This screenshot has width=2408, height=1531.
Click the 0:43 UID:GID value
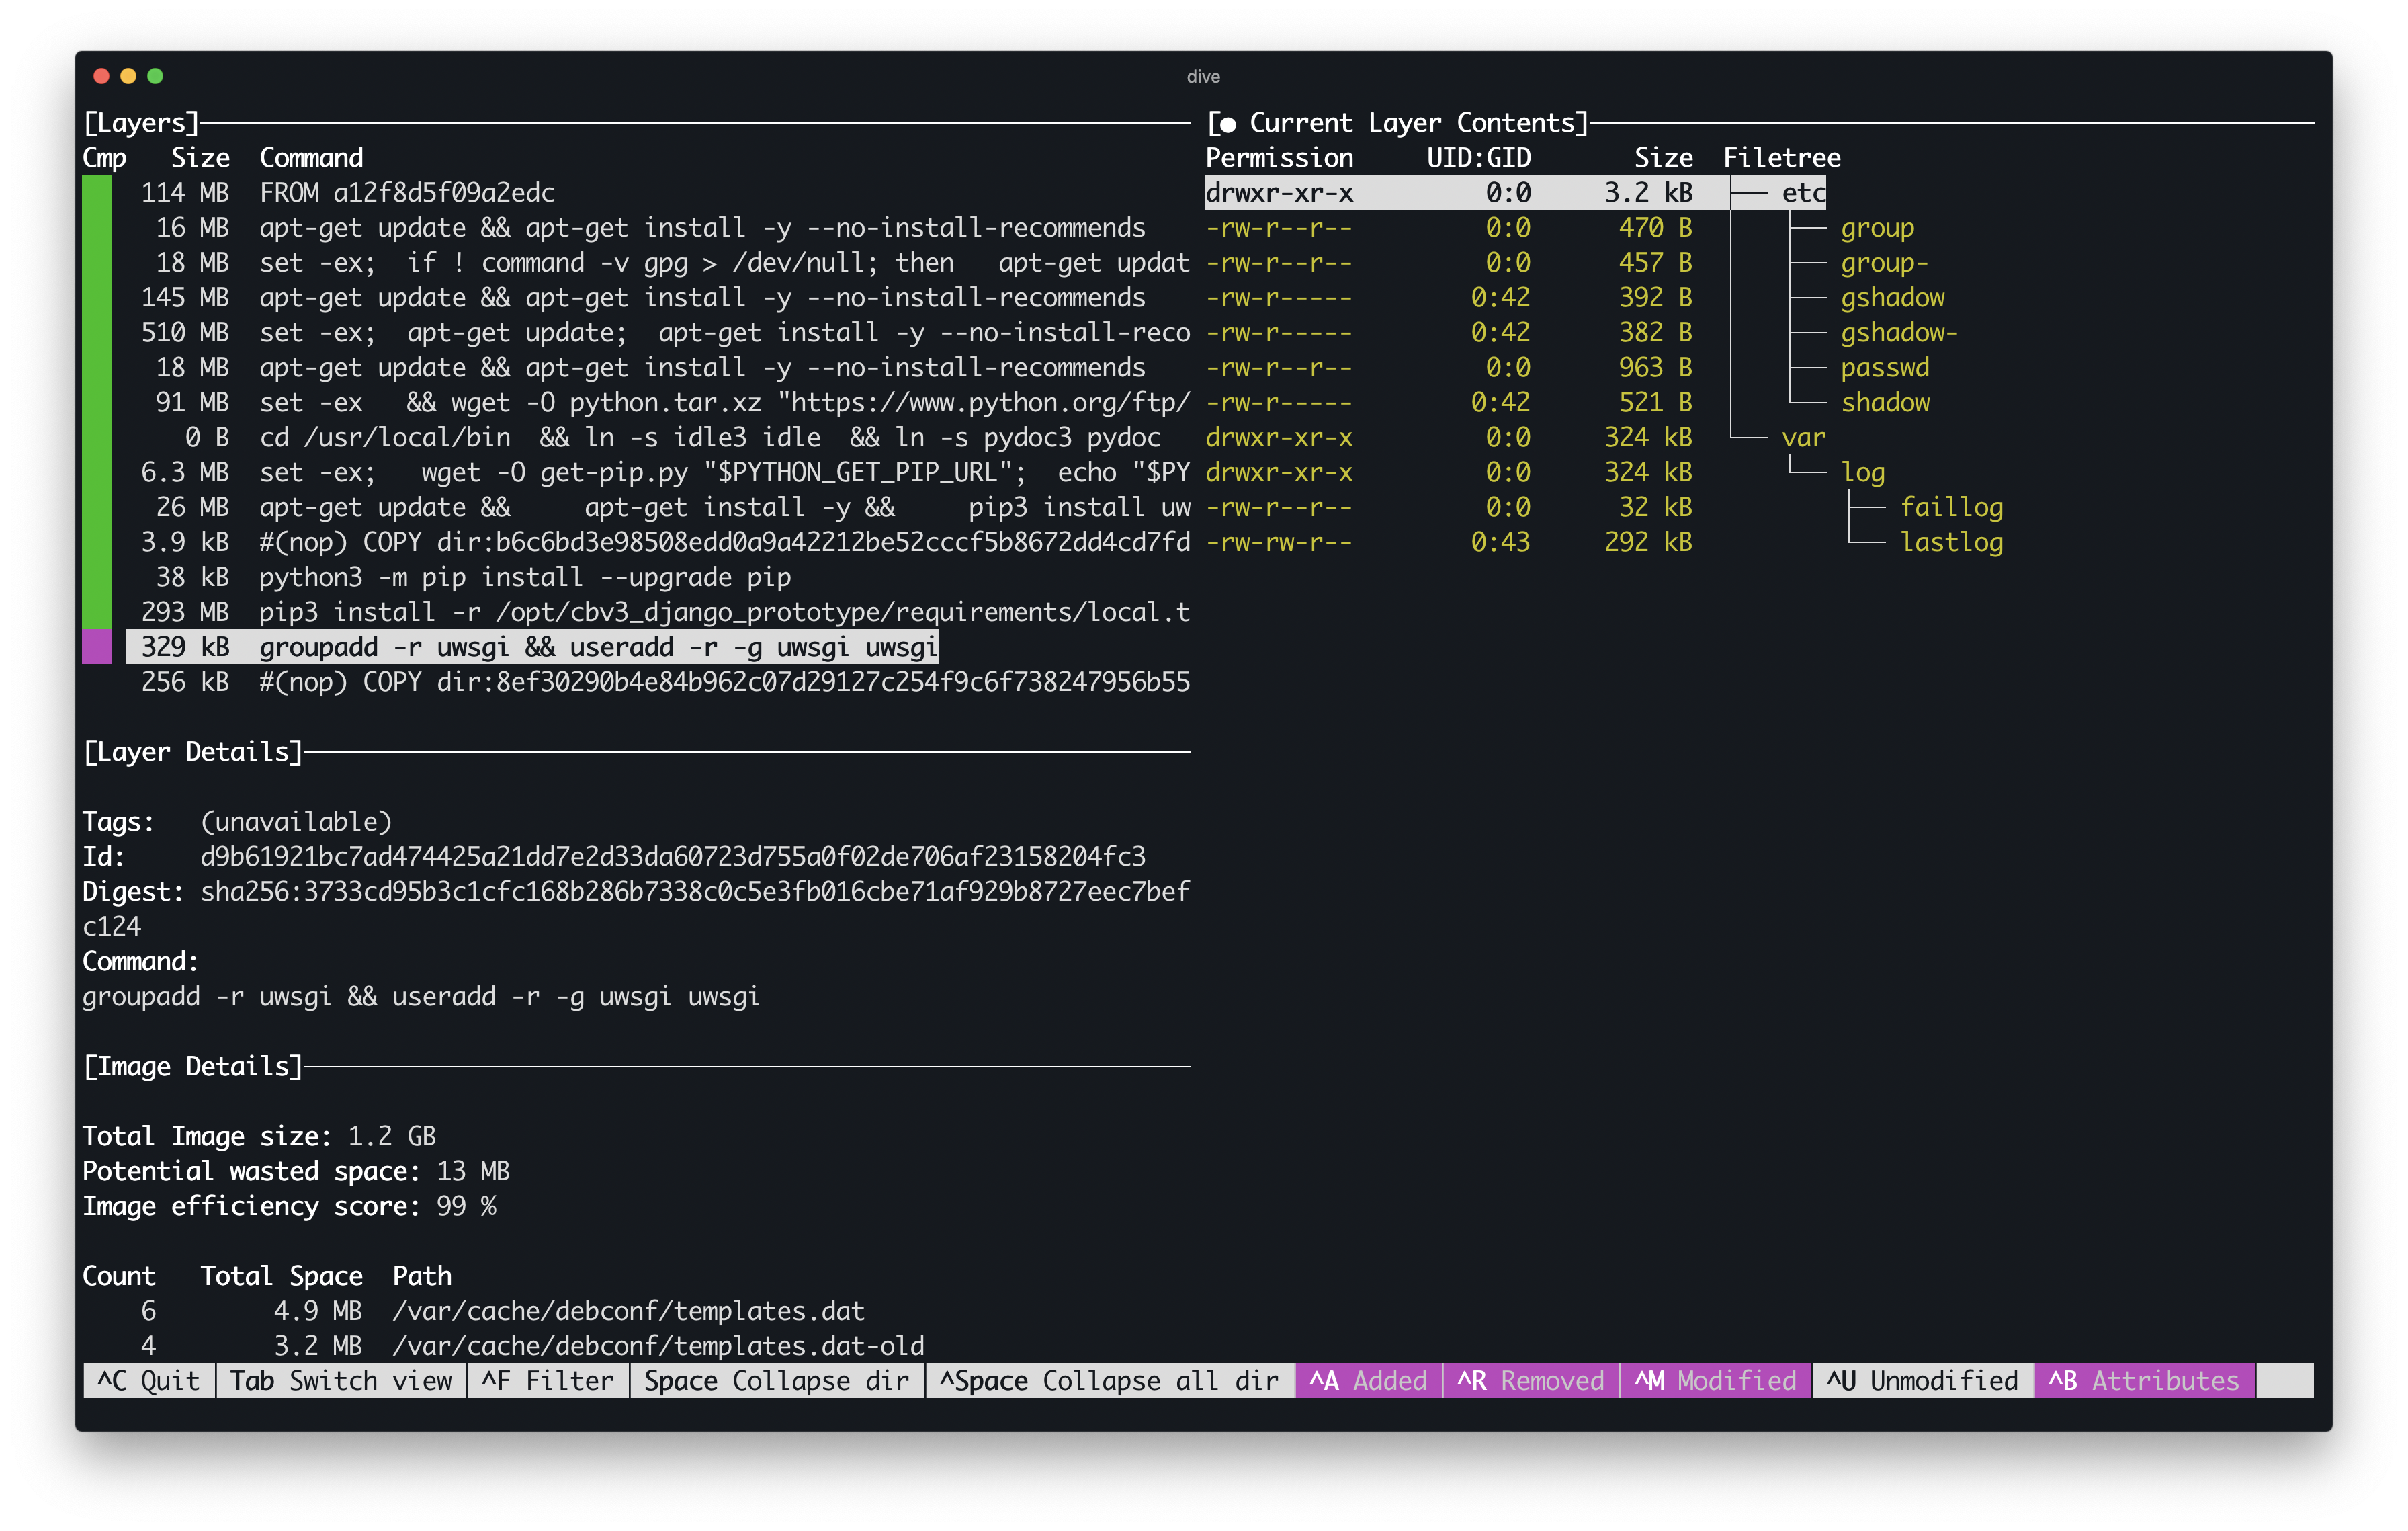[1500, 542]
